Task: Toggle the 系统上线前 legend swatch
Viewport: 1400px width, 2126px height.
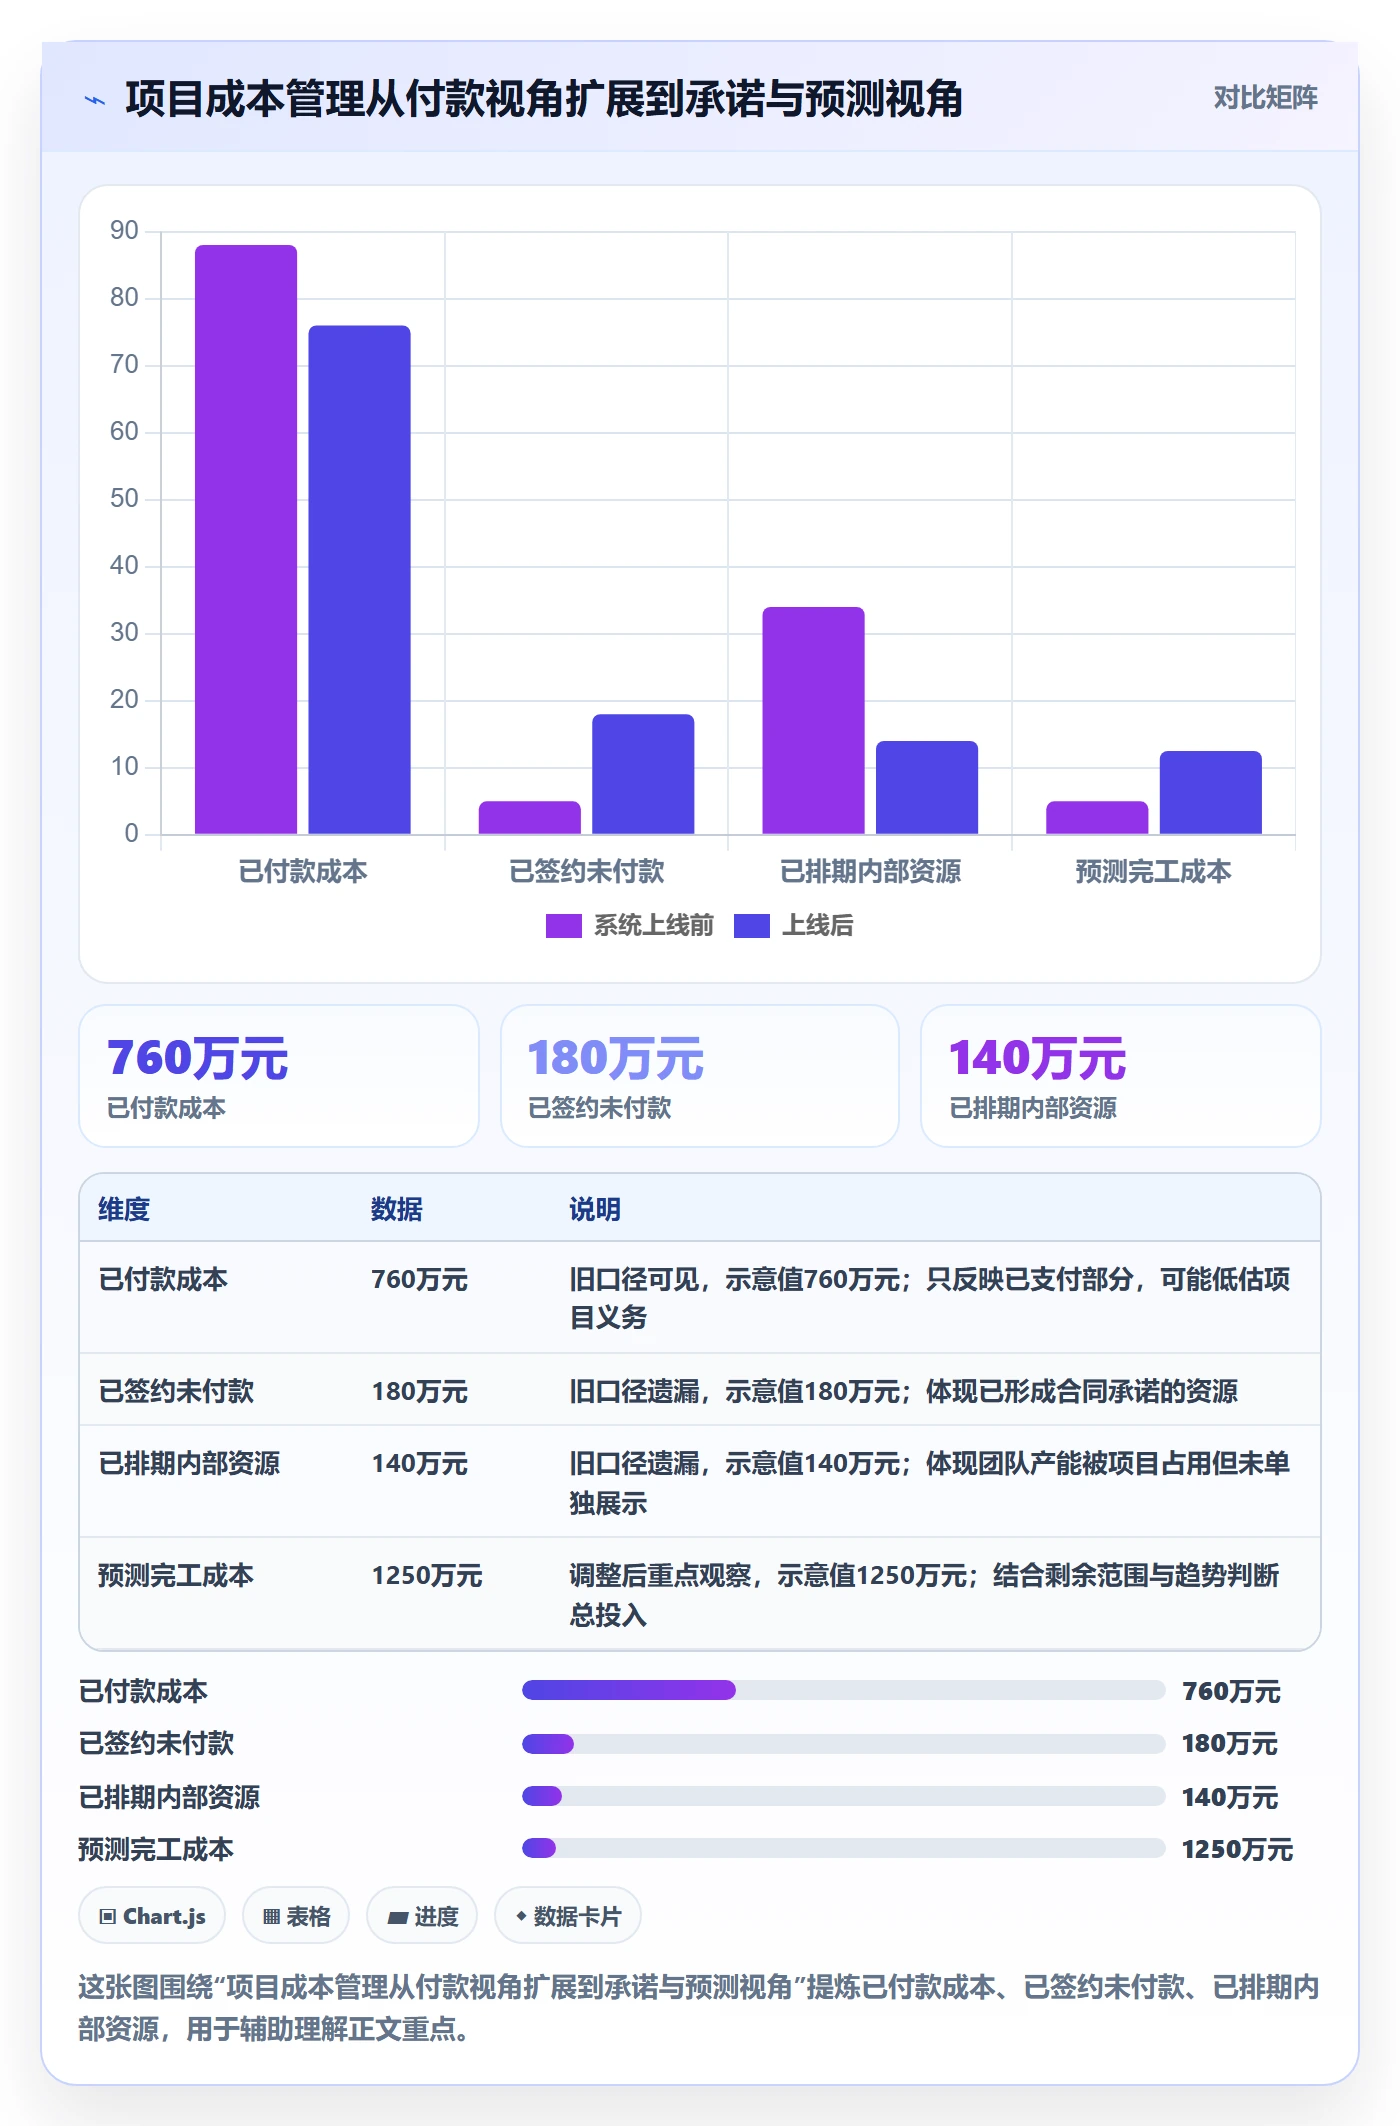Action: [563, 926]
